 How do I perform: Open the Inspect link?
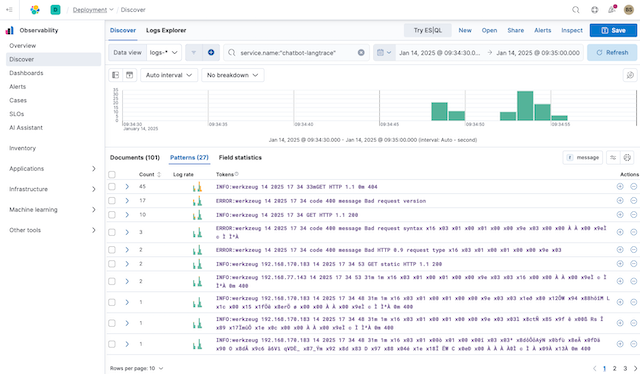(x=572, y=30)
